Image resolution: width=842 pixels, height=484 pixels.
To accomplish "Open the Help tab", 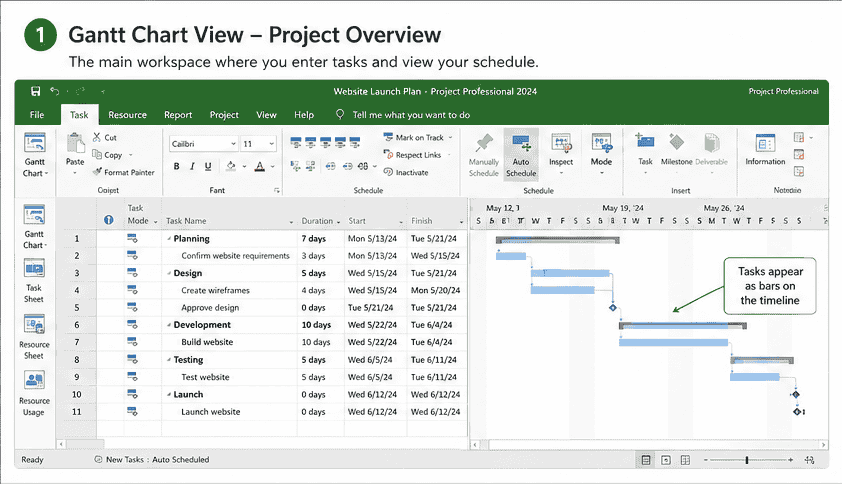I will [304, 115].
